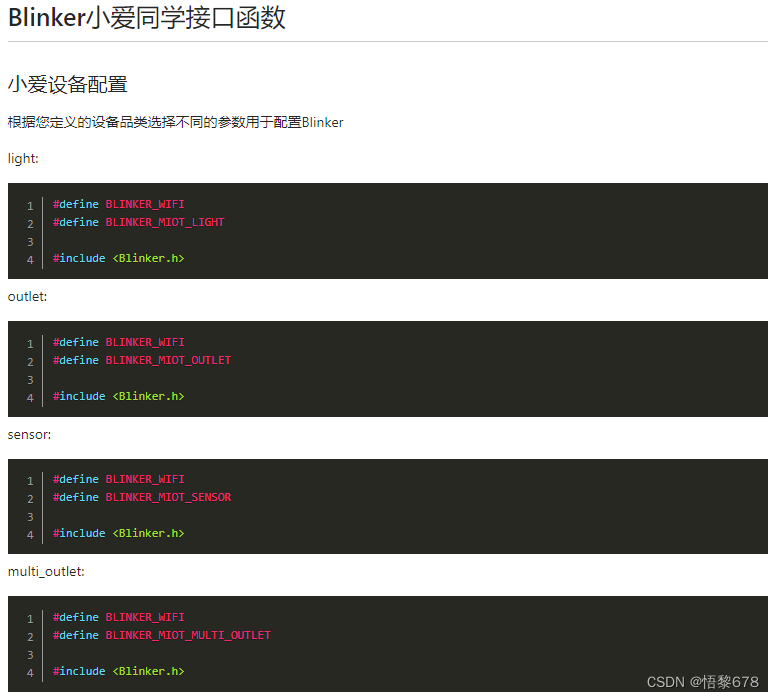Click BLINKER_MIOT_MULTI_OUTLET define line

click(x=162, y=635)
